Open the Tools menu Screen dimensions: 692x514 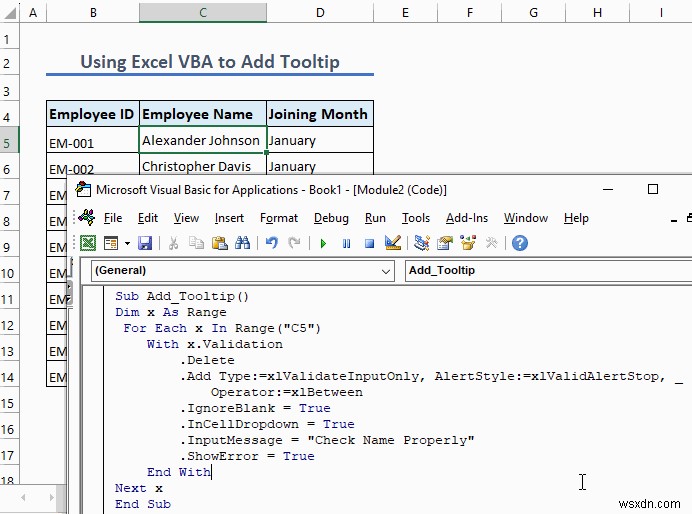point(416,218)
